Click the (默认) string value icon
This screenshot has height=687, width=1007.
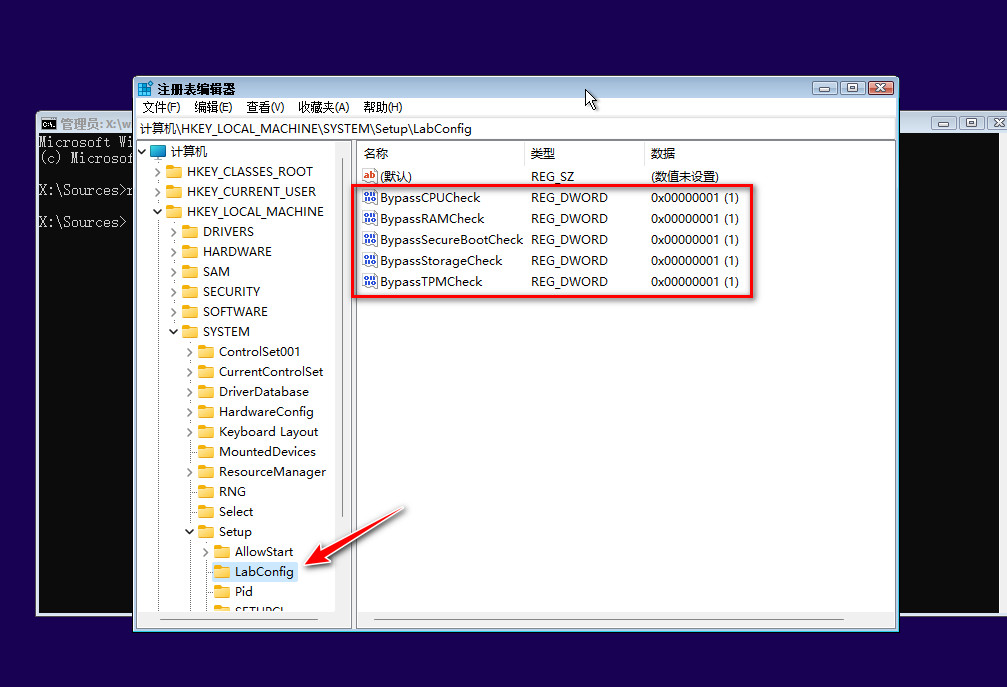pos(369,175)
